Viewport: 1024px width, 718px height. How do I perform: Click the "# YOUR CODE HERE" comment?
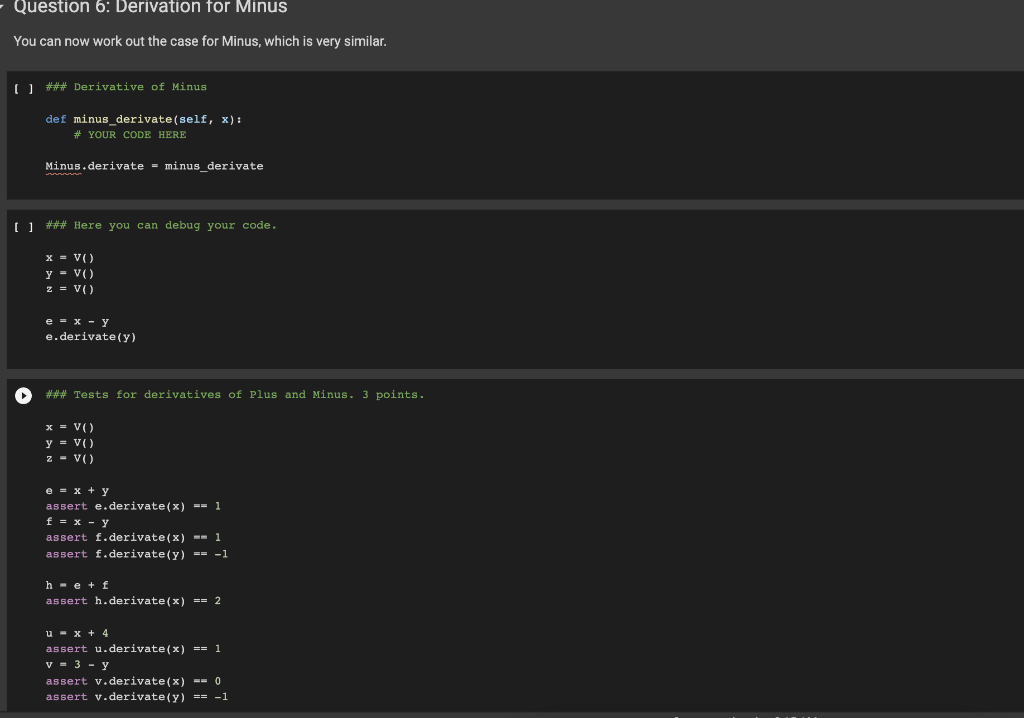131,134
